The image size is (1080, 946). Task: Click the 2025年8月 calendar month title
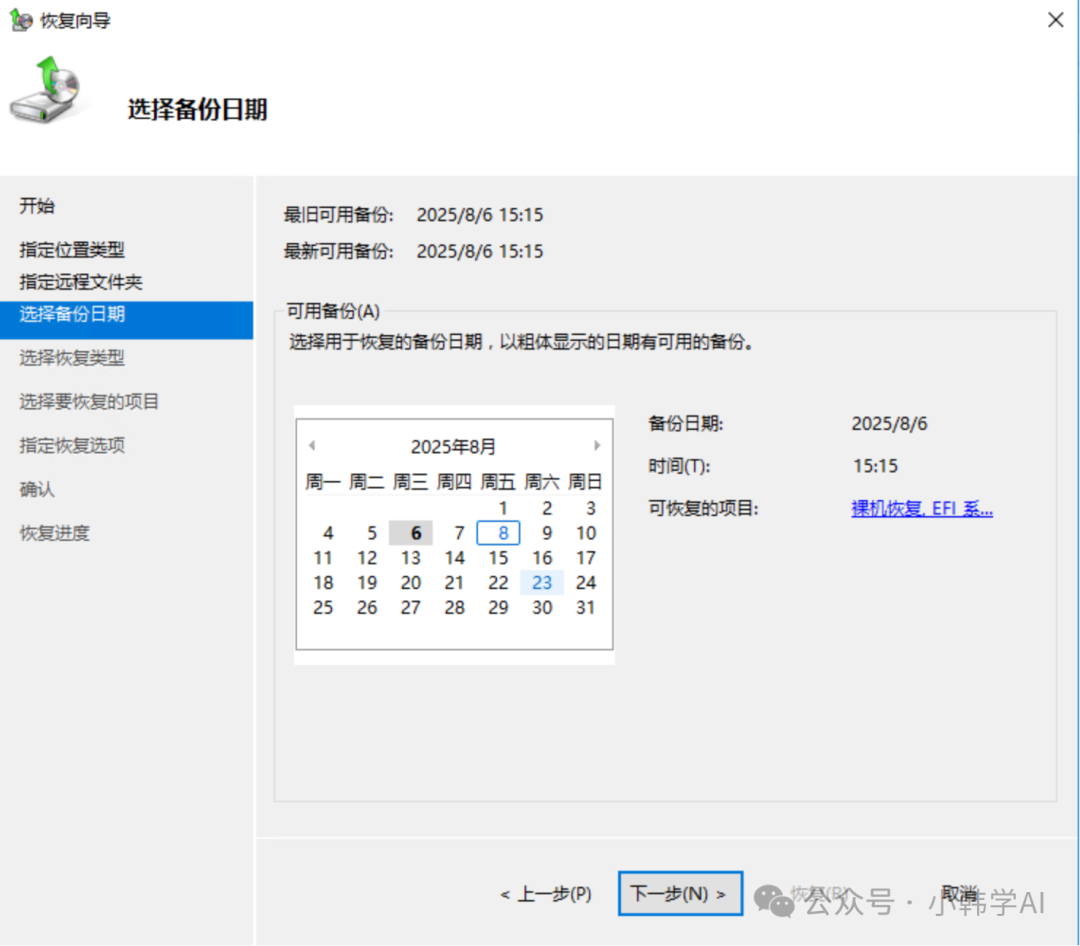453,447
